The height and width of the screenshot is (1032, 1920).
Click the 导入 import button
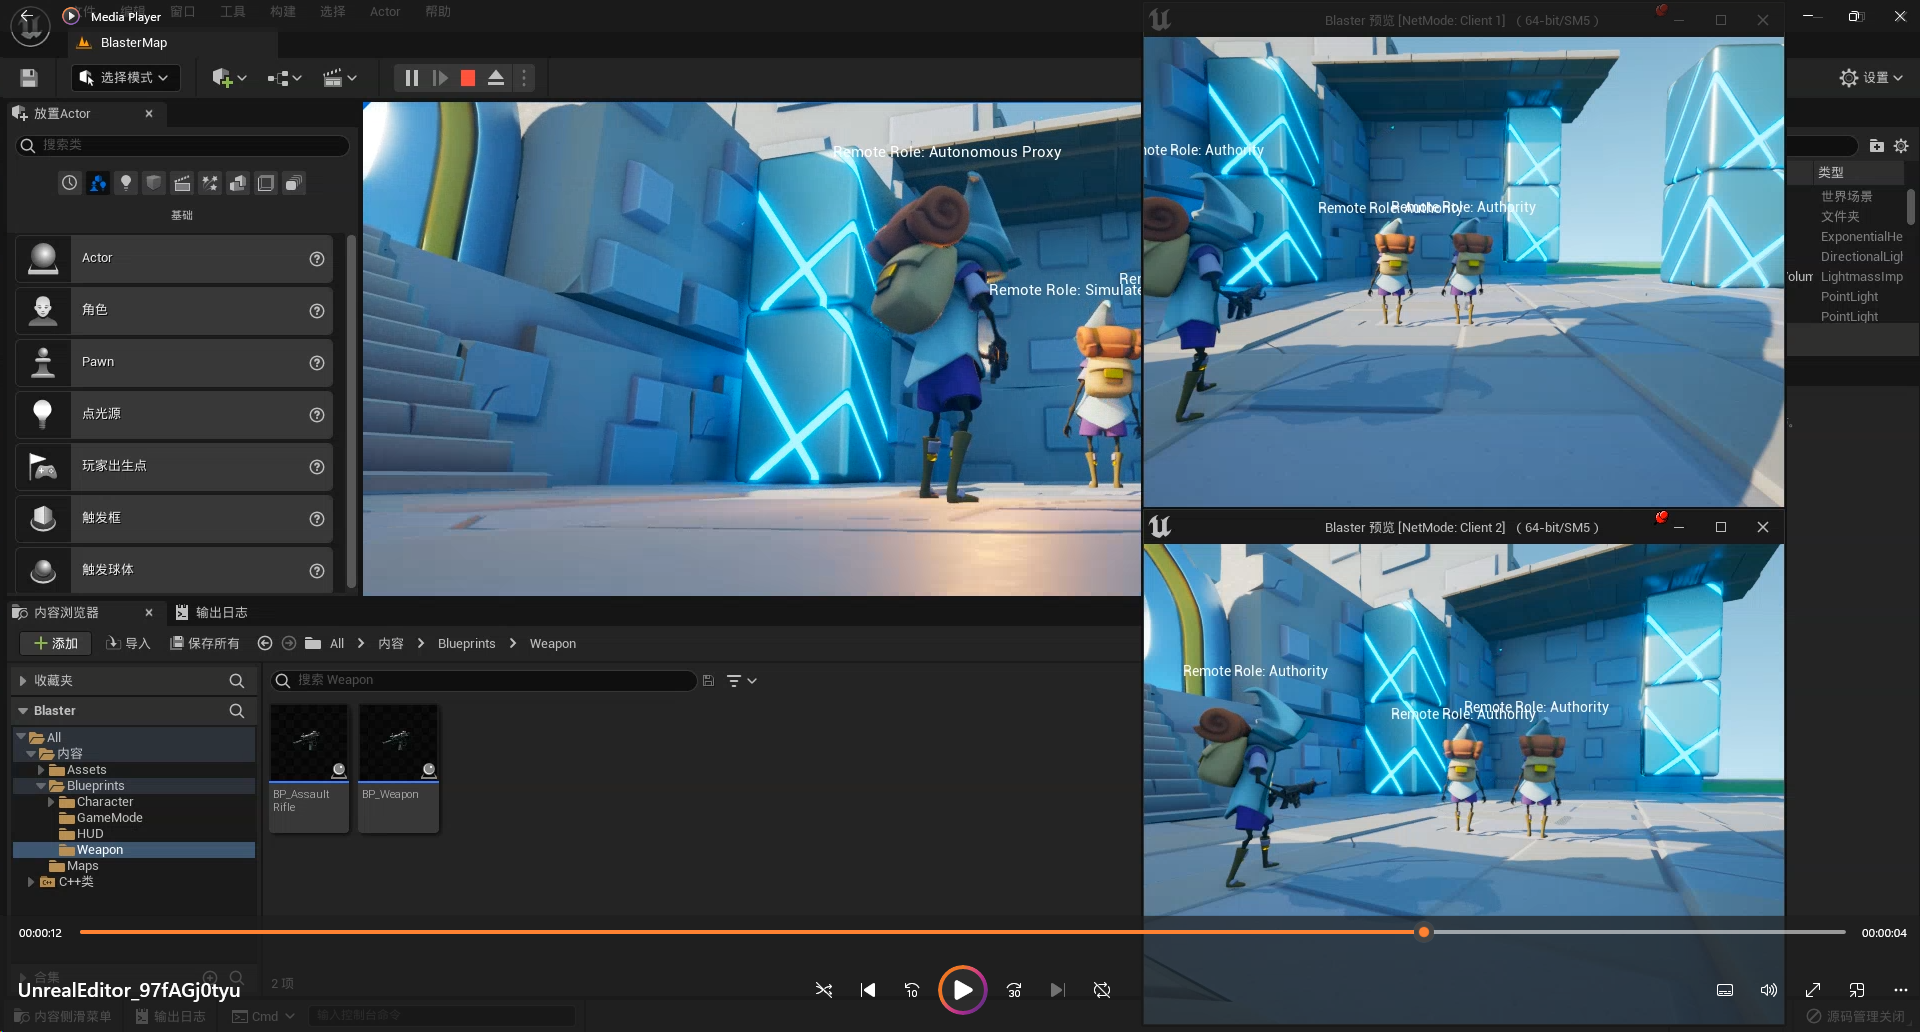click(128, 644)
